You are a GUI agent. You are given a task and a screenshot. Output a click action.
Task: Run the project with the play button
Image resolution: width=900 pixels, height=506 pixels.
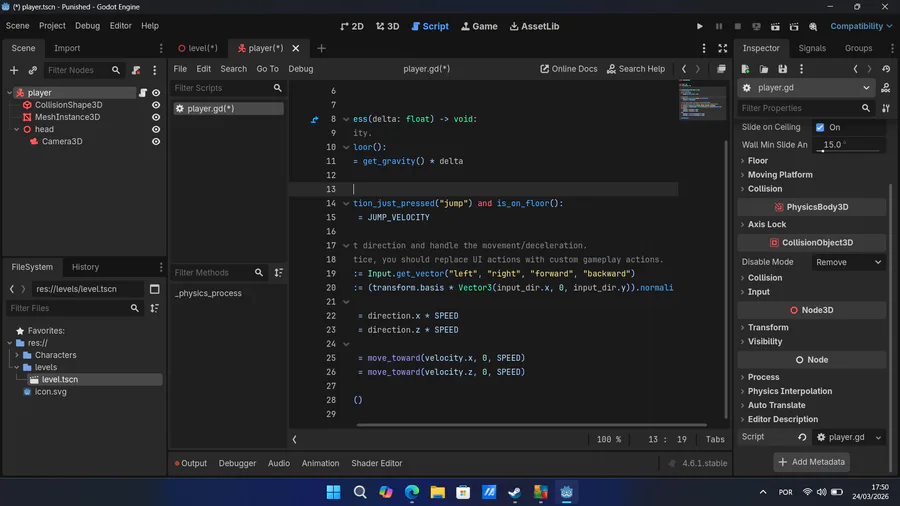(x=699, y=27)
